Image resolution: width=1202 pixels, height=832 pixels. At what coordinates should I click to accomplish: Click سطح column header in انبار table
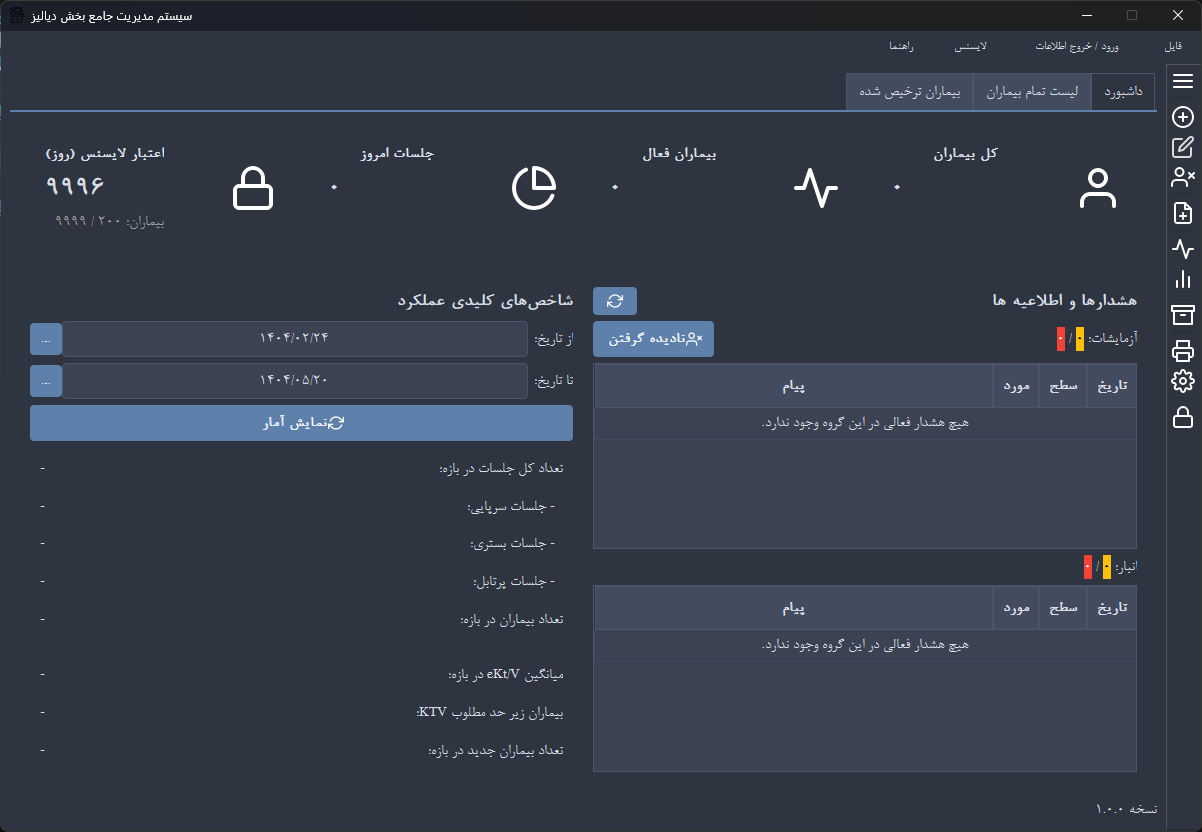click(x=1064, y=608)
